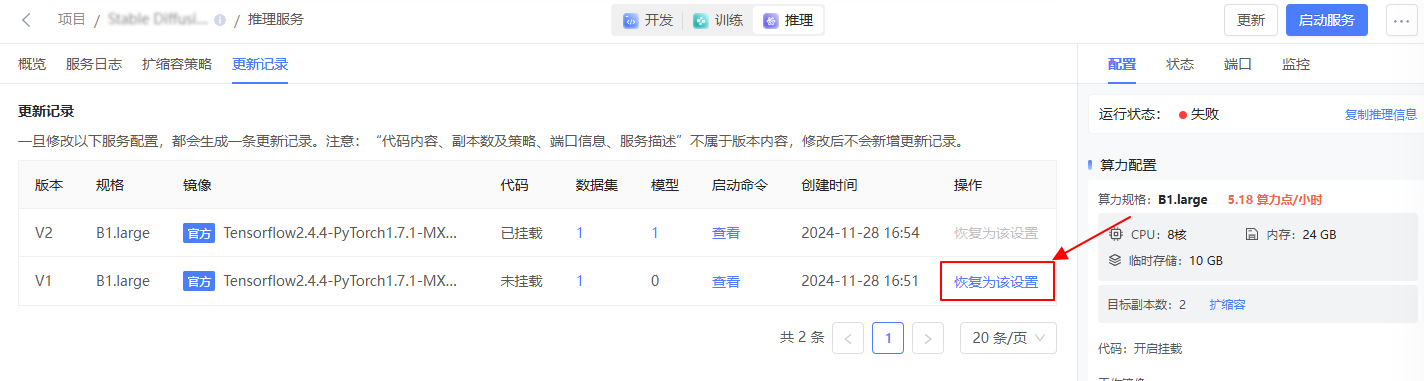This screenshot has height=381, width=1424.
Task: Select the 更新记录 tab
Action: click(260, 64)
